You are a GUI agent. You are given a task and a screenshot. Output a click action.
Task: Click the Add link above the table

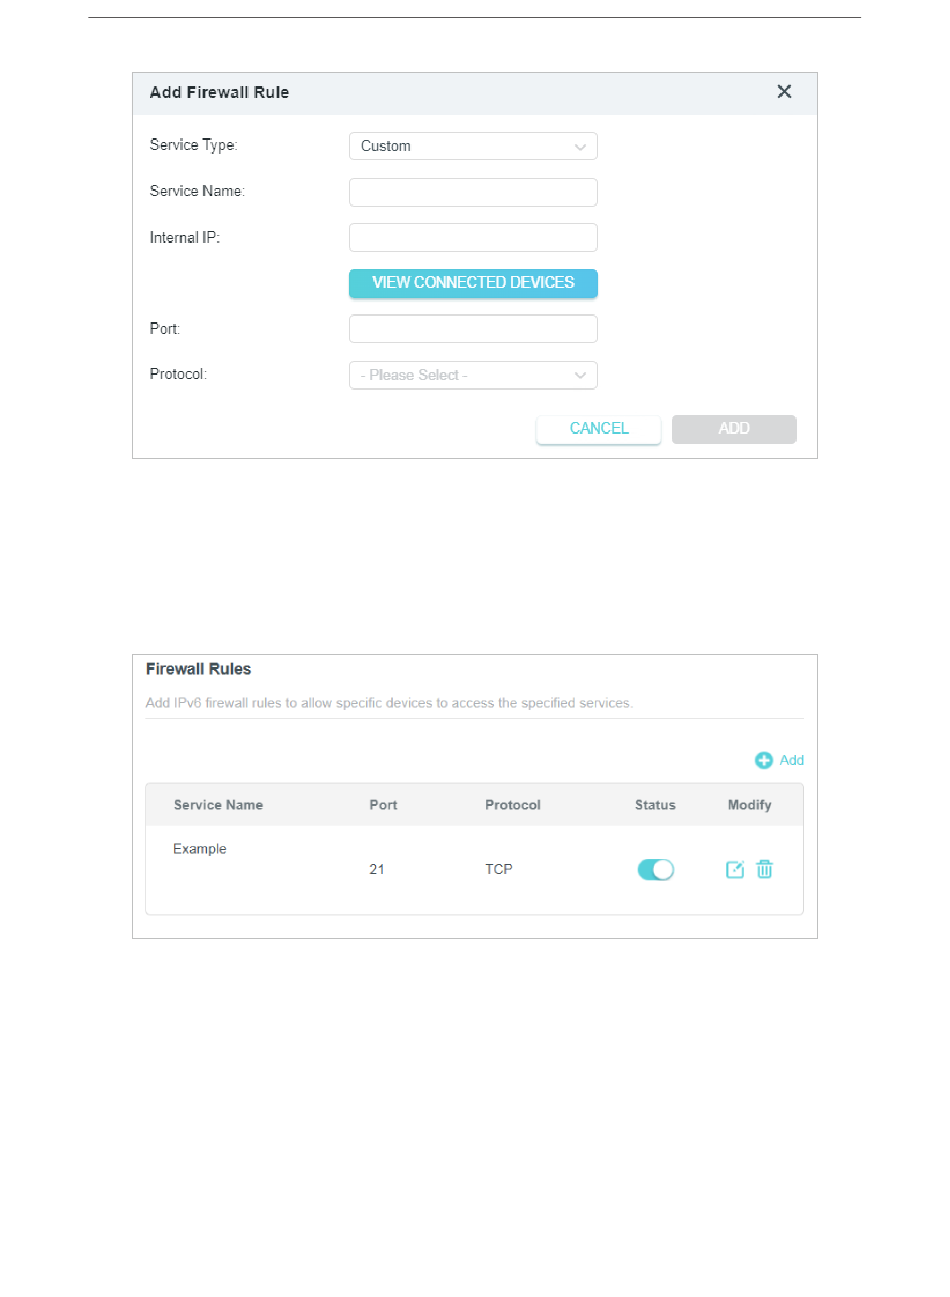792,761
